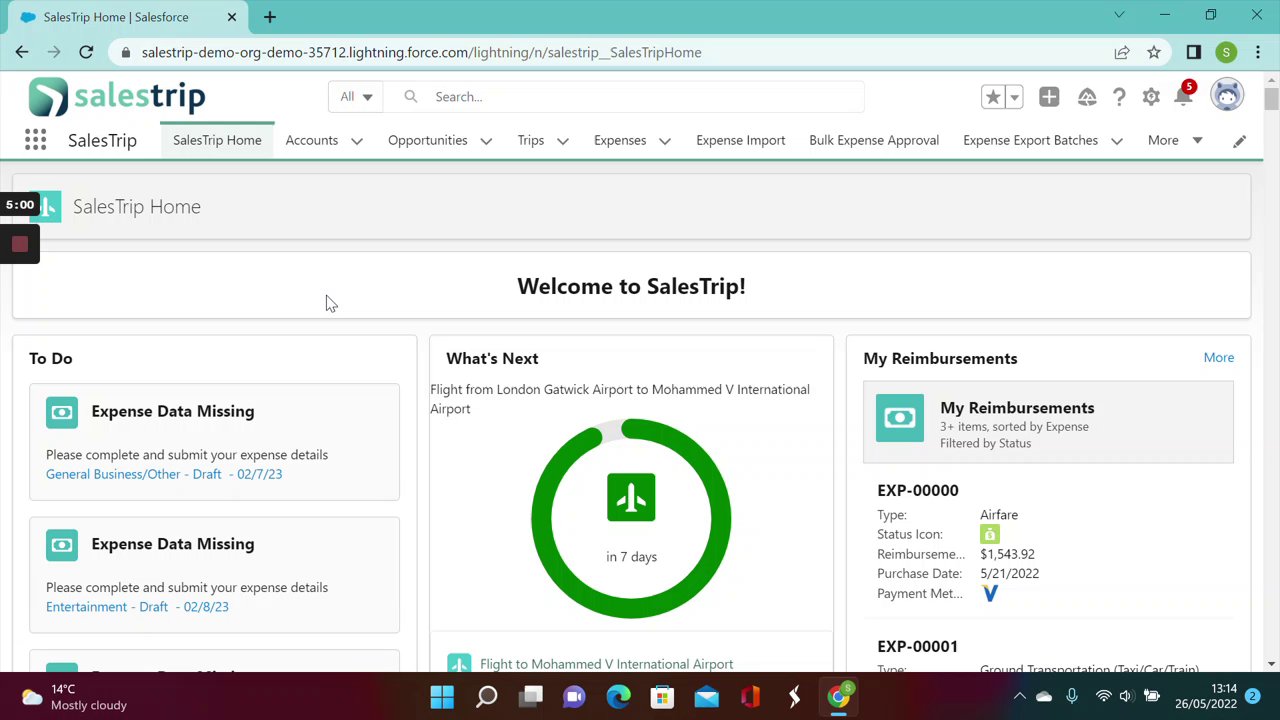View notifications via the bell icon
The width and height of the screenshot is (1280, 720).
(x=1184, y=96)
